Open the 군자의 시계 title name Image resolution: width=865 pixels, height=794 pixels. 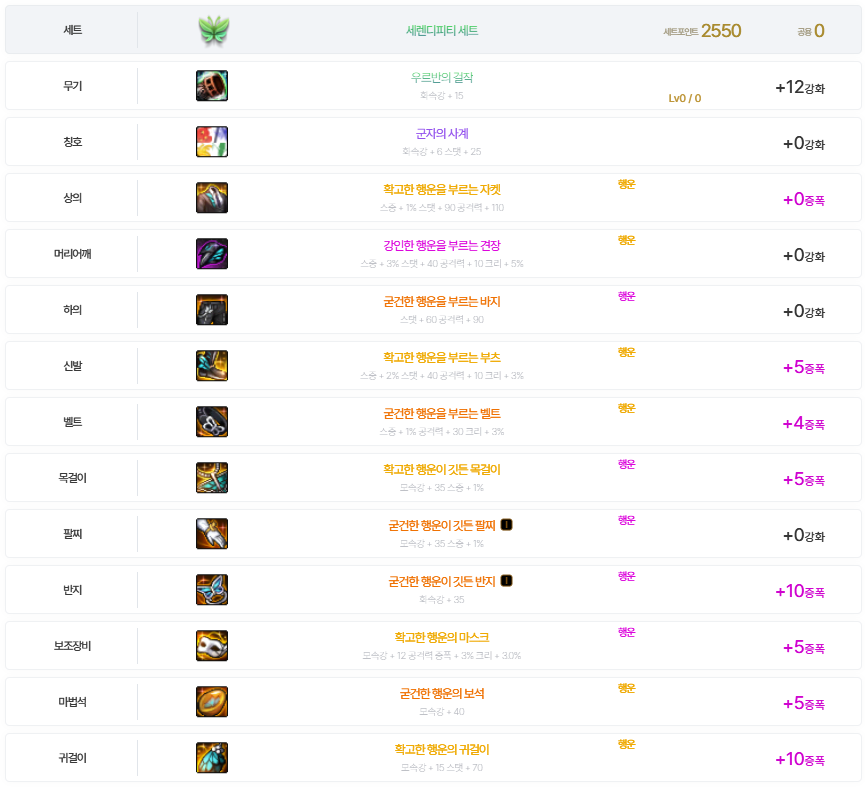click(x=442, y=133)
